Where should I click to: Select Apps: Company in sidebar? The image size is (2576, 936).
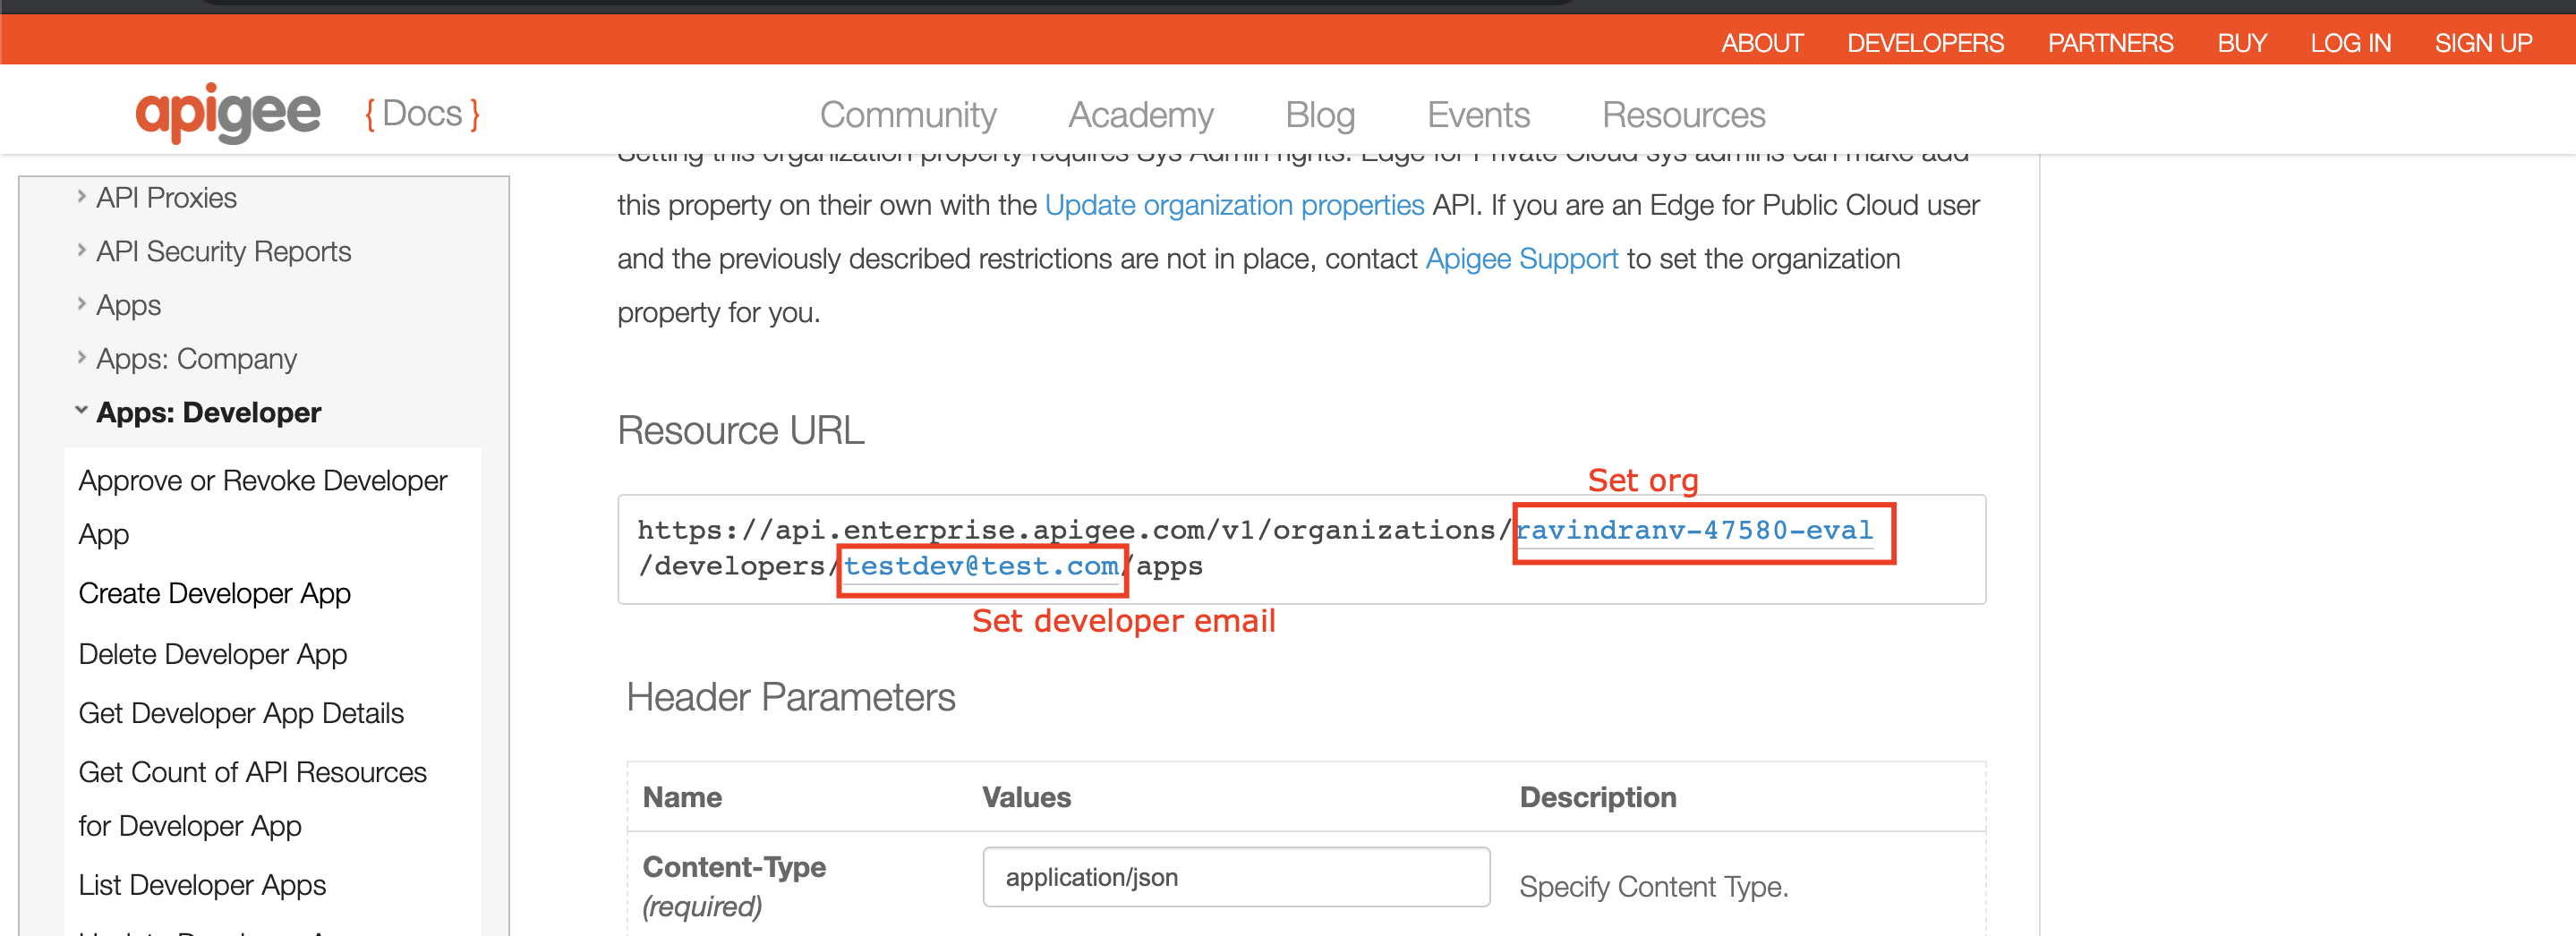pos(196,359)
